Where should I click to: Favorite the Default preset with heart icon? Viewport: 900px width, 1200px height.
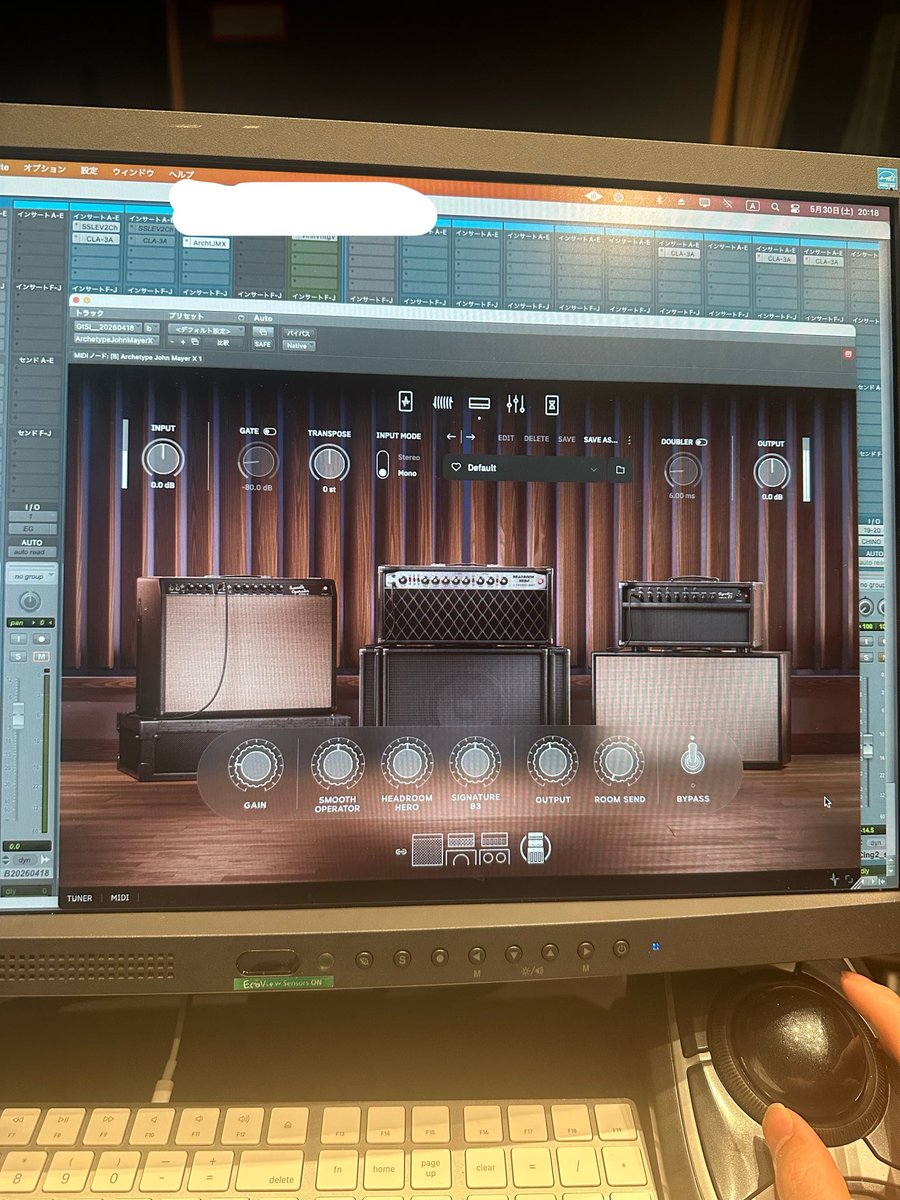tap(456, 467)
